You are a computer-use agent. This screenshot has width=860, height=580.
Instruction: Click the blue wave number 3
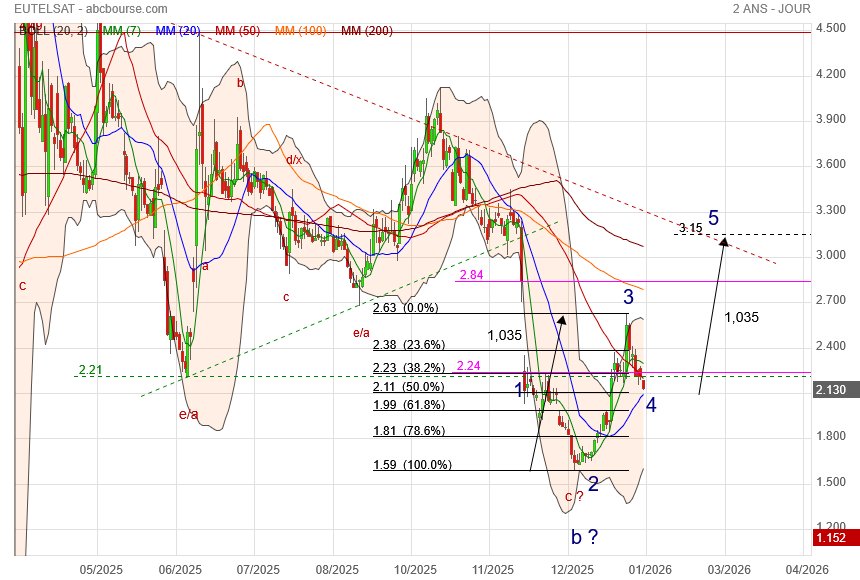629,297
